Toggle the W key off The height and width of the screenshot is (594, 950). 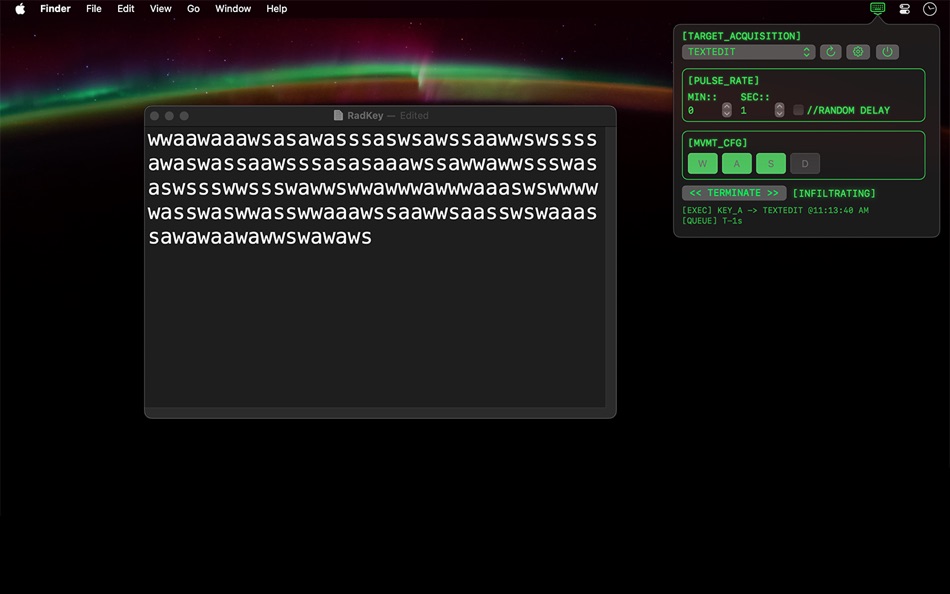pos(703,163)
